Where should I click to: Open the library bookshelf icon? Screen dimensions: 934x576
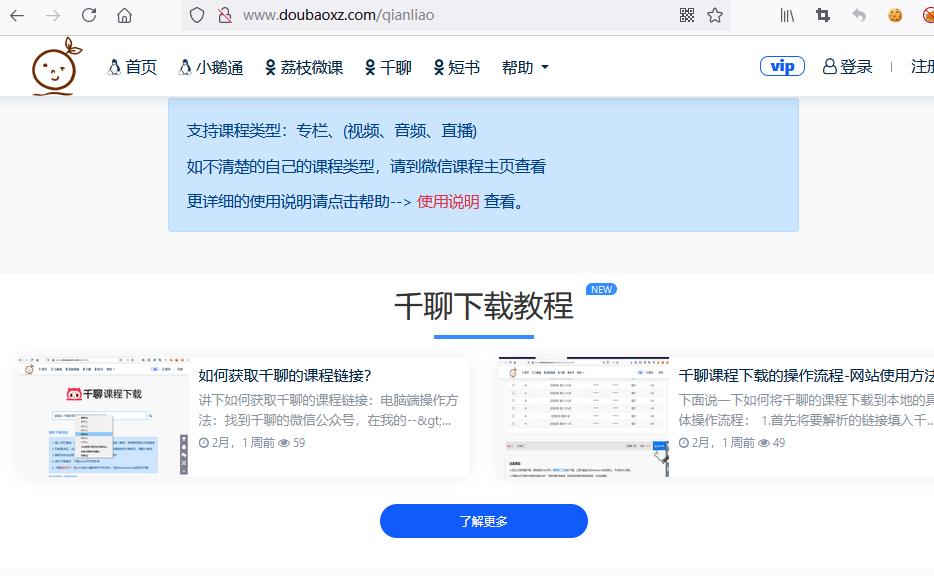tap(787, 15)
